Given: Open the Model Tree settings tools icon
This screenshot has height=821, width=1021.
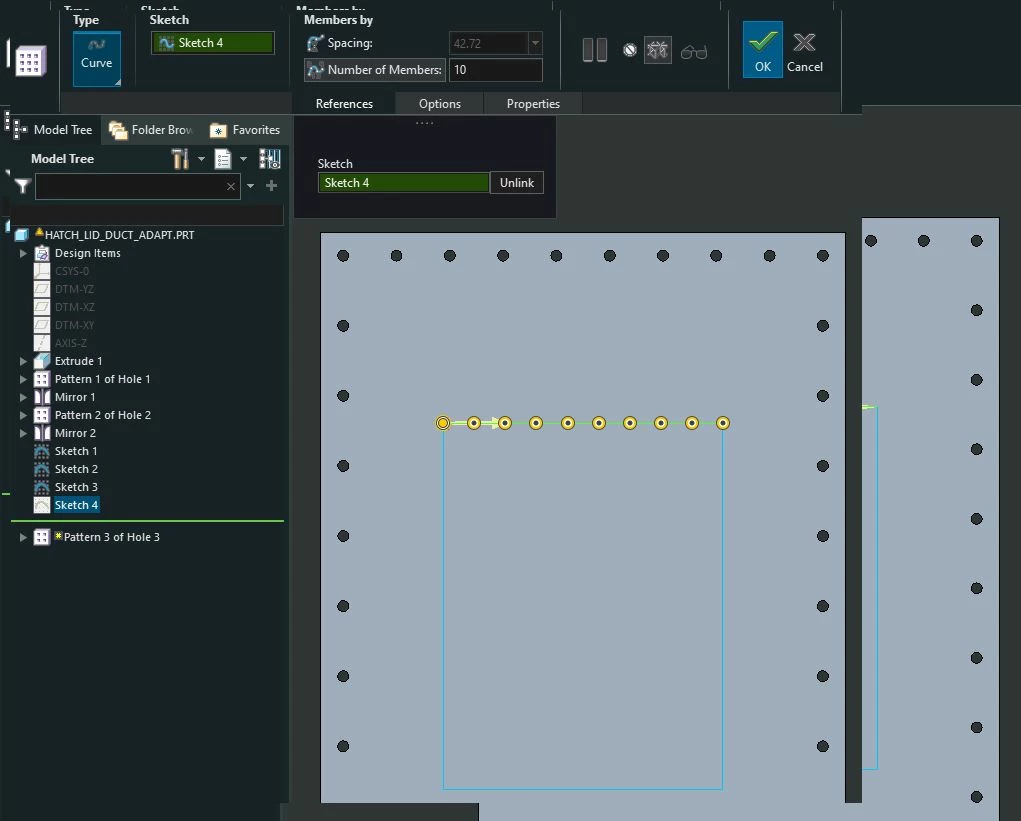Looking at the screenshot, I should click(x=180, y=159).
